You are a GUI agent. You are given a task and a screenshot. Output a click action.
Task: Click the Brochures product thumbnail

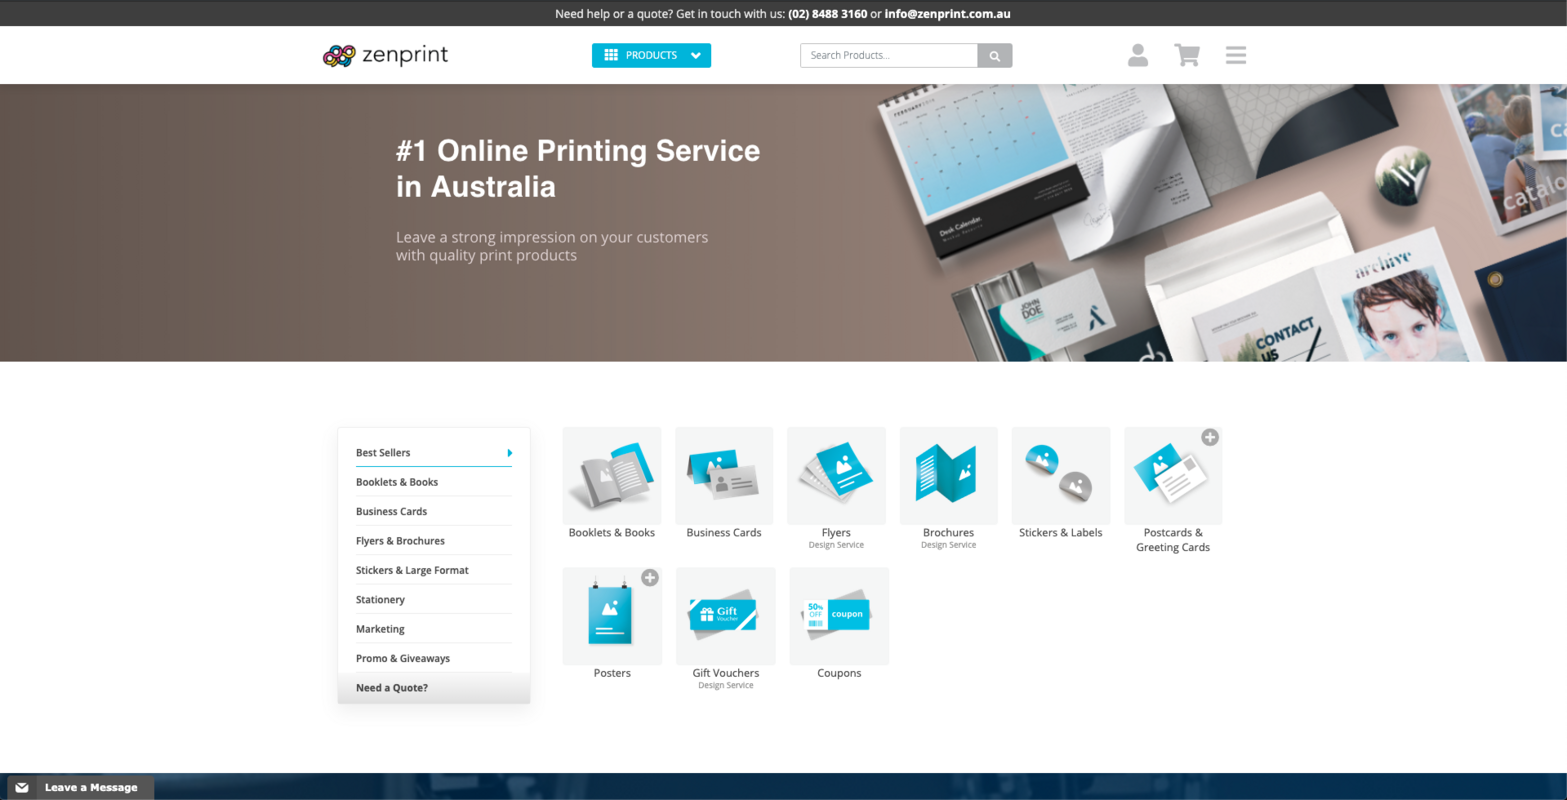pyautogui.click(x=947, y=475)
